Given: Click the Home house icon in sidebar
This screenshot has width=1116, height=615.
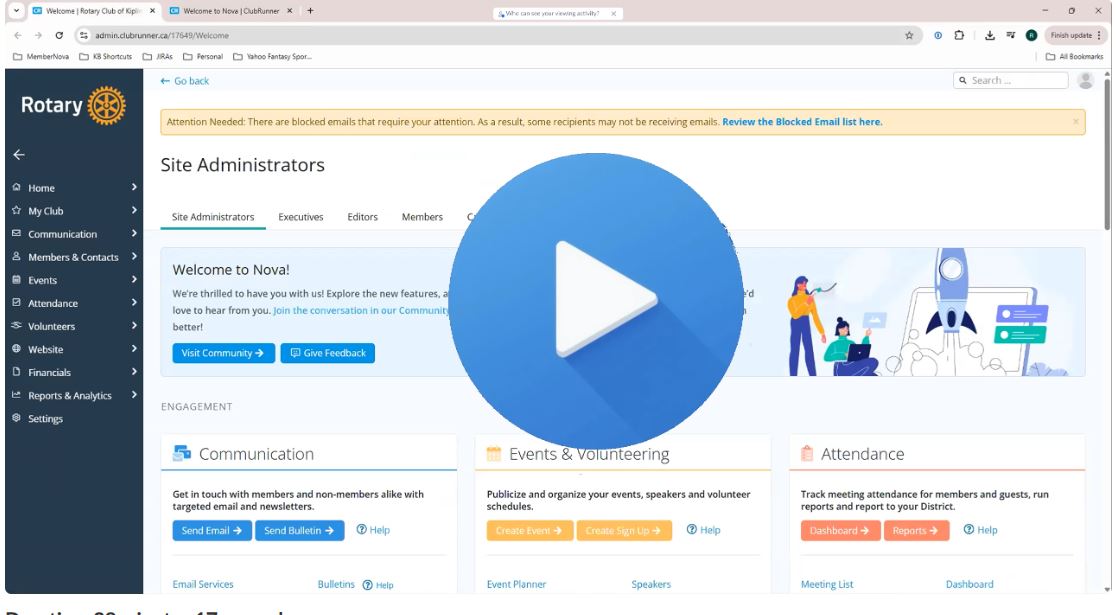Looking at the screenshot, I should (x=16, y=187).
